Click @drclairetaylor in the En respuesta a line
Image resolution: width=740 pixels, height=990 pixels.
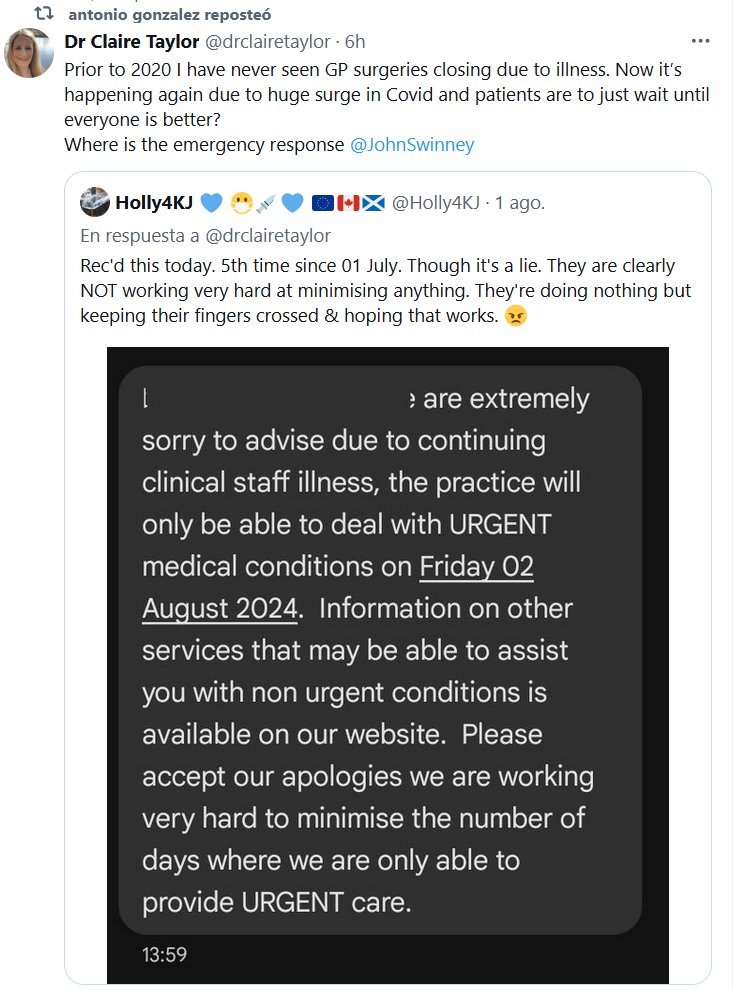[270, 236]
